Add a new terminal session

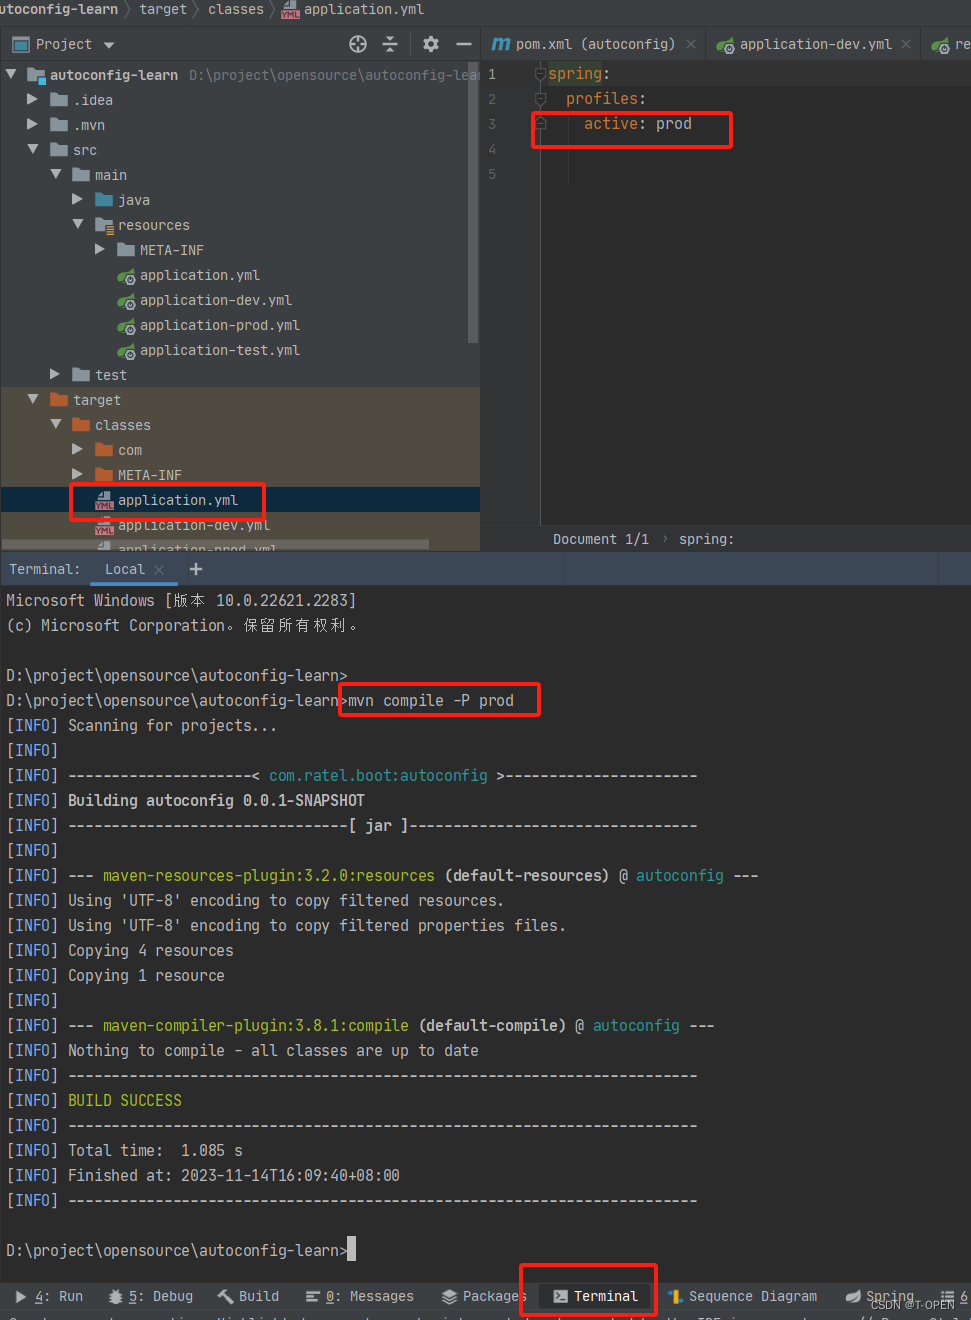[196, 569]
